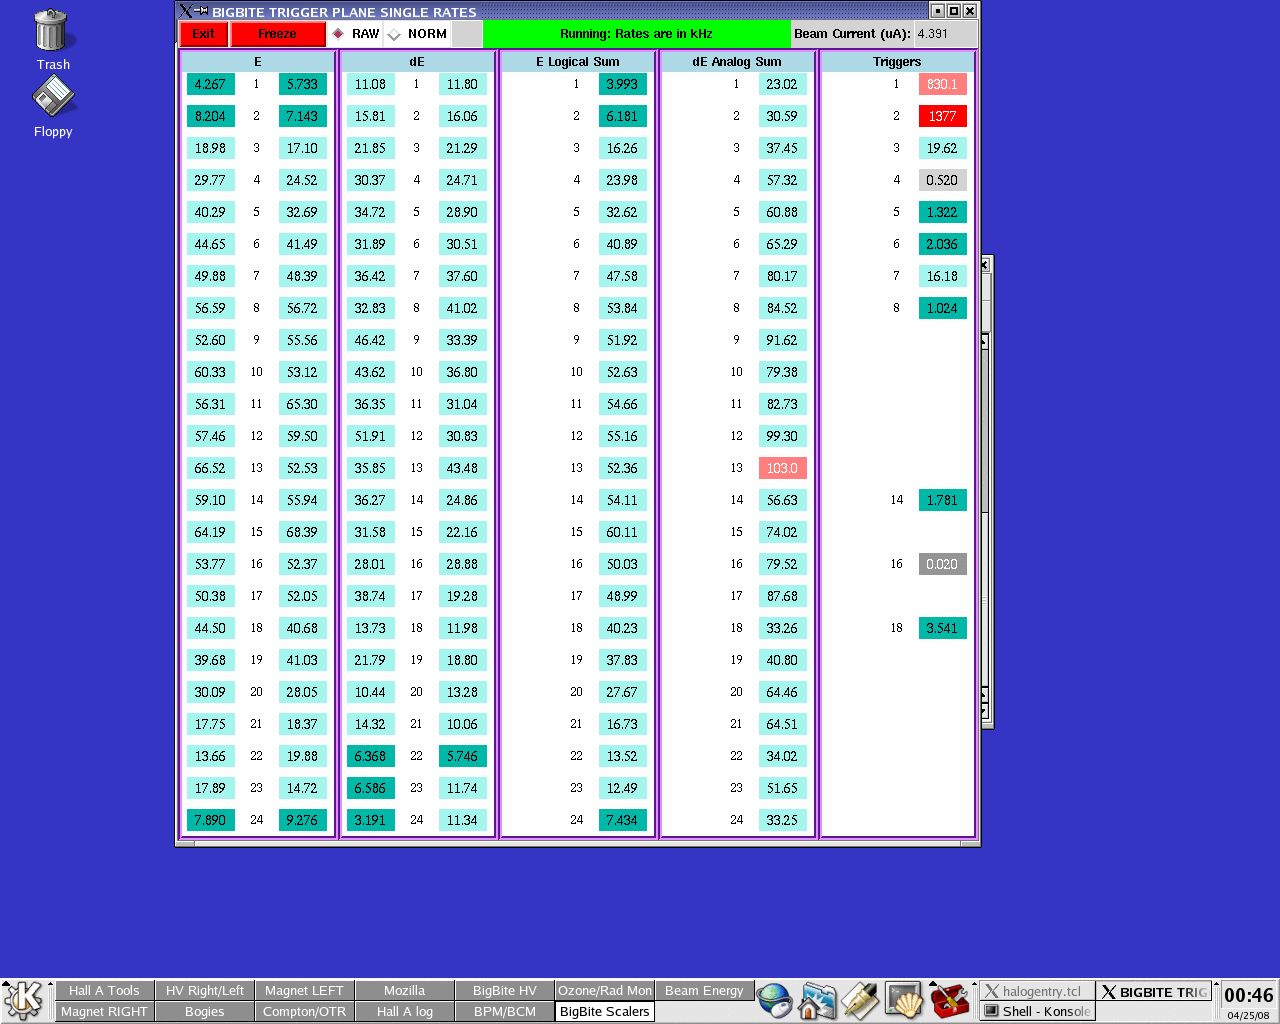
Task: Click E Logical Sum 1 value 3.993
Action: pyautogui.click(x=622, y=84)
